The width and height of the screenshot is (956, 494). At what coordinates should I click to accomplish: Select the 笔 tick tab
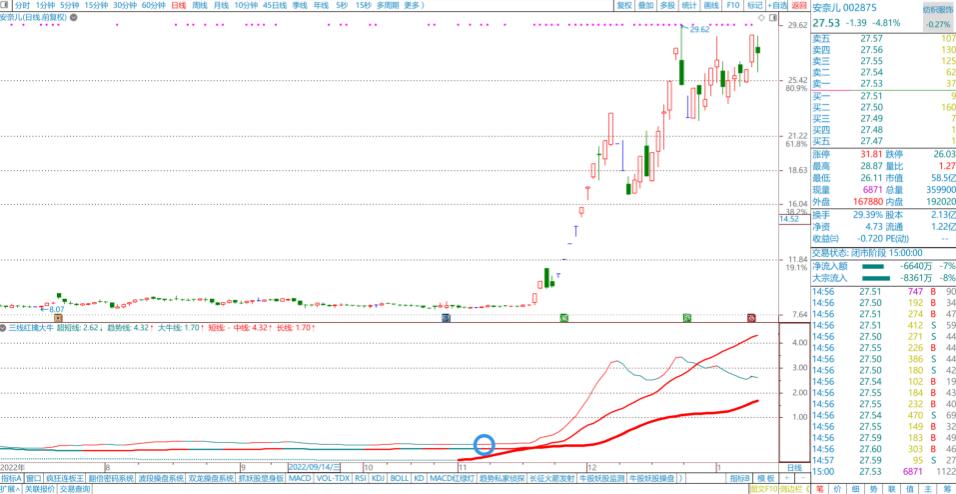point(819,489)
